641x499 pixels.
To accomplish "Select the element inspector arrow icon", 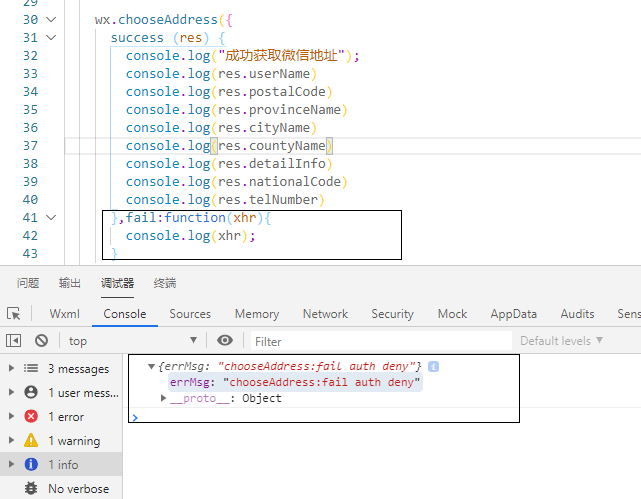I will (13, 313).
